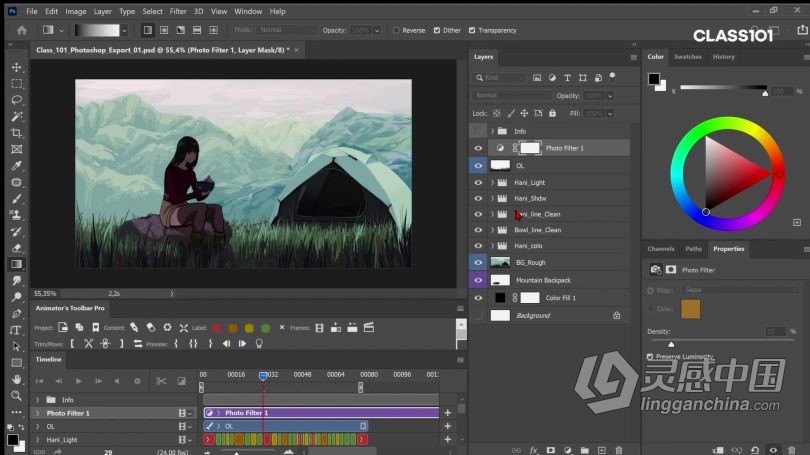Open the Filter menu

point(178,11)
